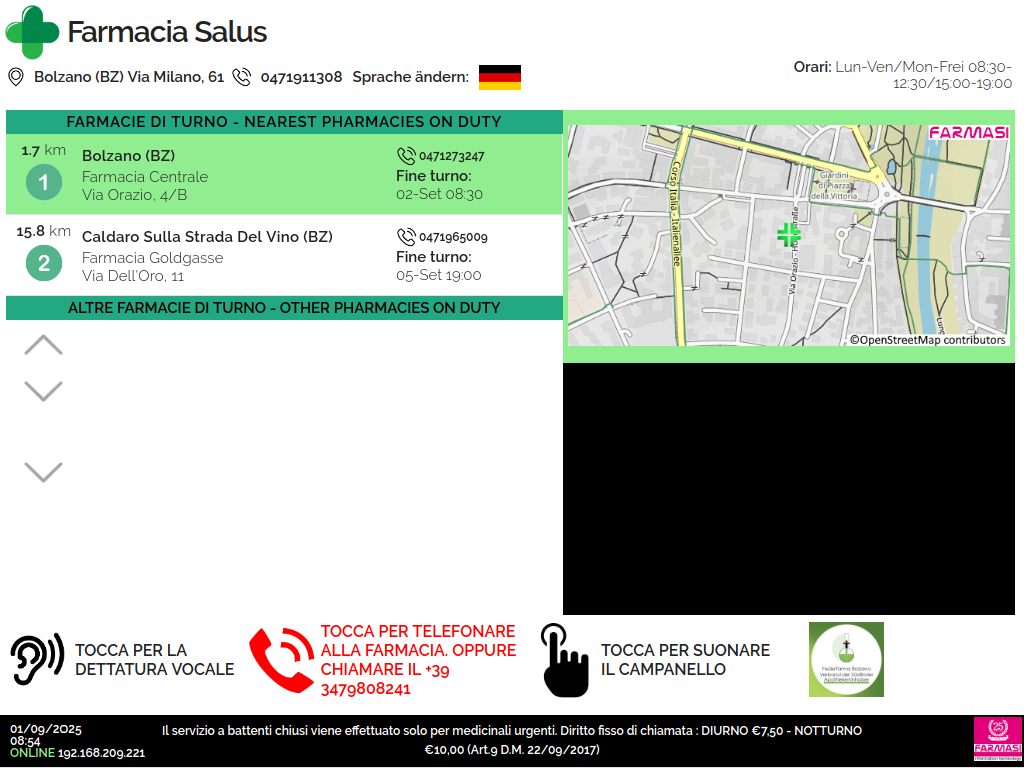Tap the pointing hand doorbell icon
Screen dimensions: 1024x768
[x=565, y=660]
